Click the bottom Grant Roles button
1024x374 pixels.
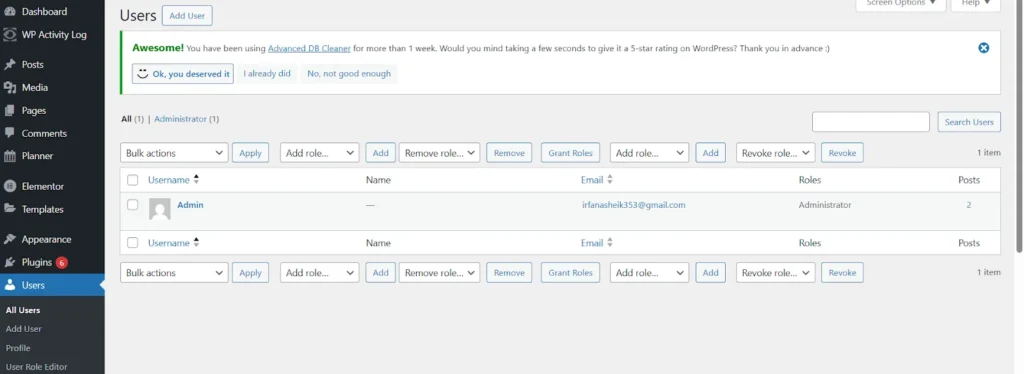(570, 273)
